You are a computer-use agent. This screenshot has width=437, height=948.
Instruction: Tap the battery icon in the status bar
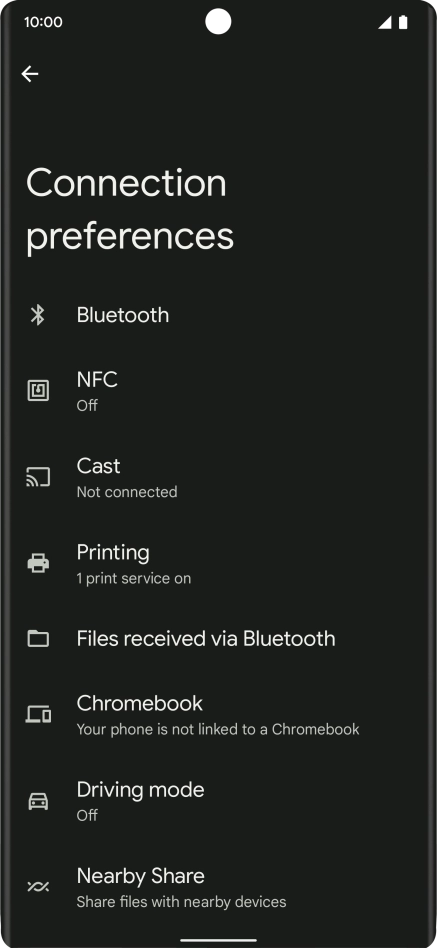(x=403, y=22)
